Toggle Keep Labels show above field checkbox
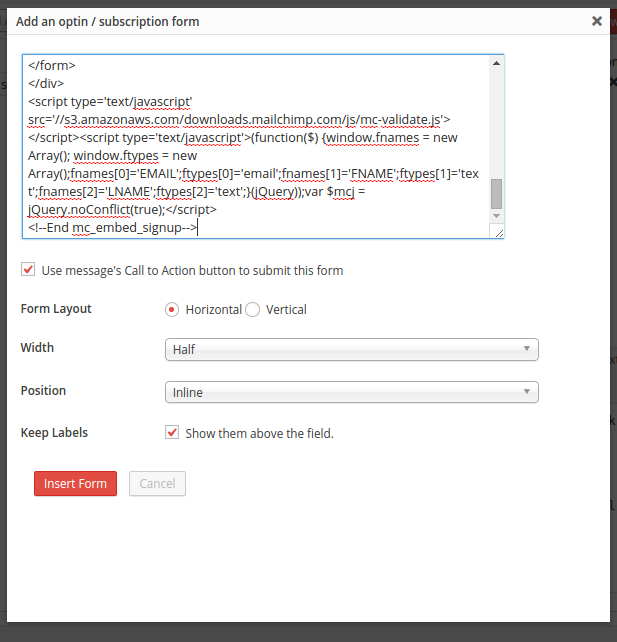This screenshot has height=642, width=617. tap(172, 432)
